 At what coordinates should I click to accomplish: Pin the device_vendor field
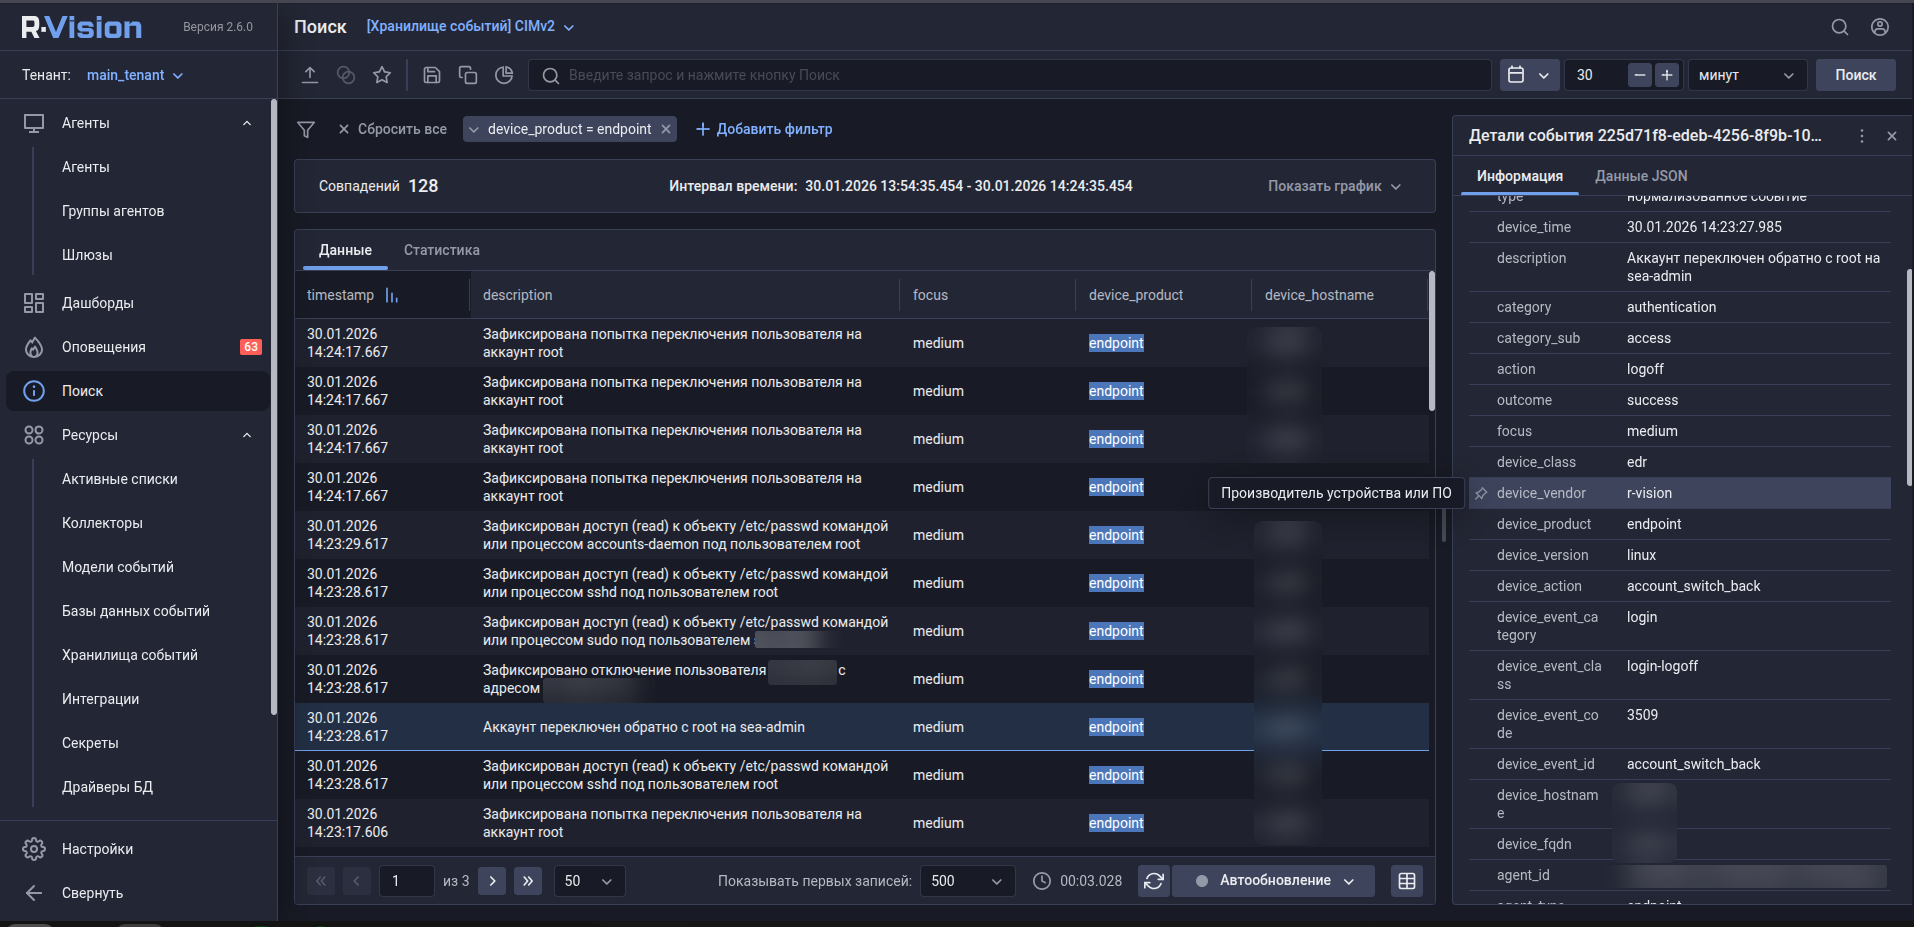[x=1481, y=493]
